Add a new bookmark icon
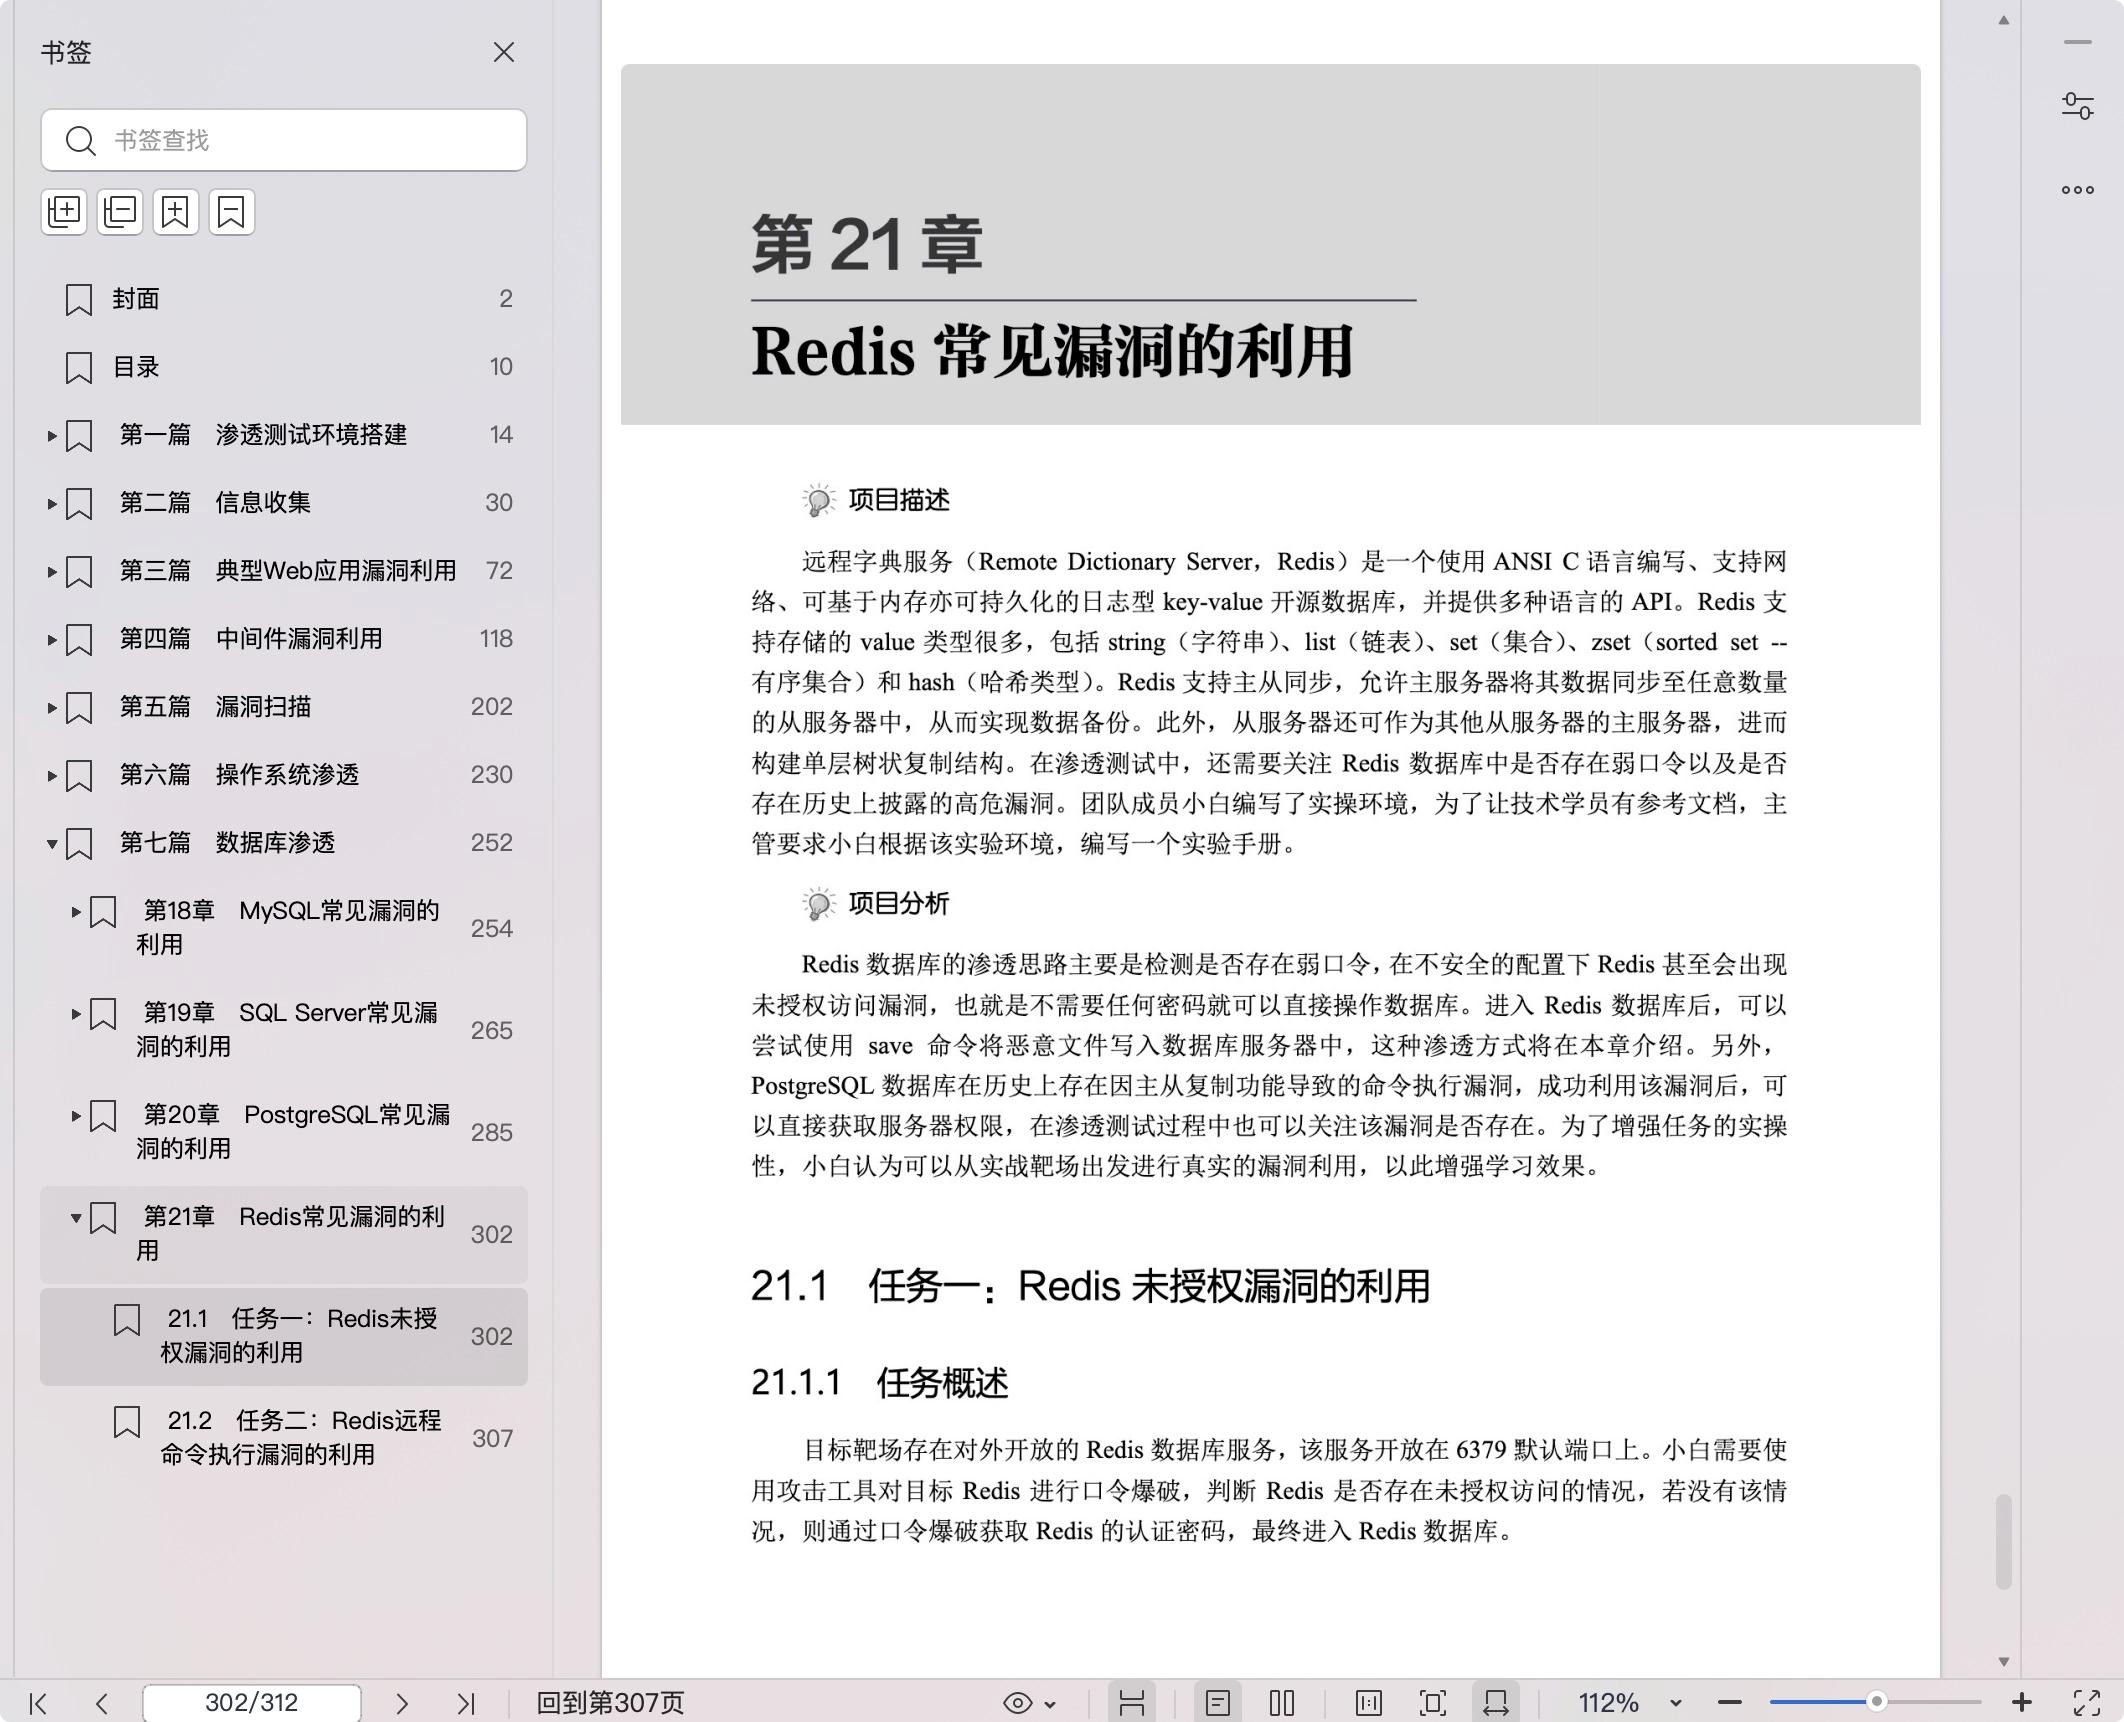Image resolution: width=2124 pixels, height=1722 pixels. click(x=176, y=212)
